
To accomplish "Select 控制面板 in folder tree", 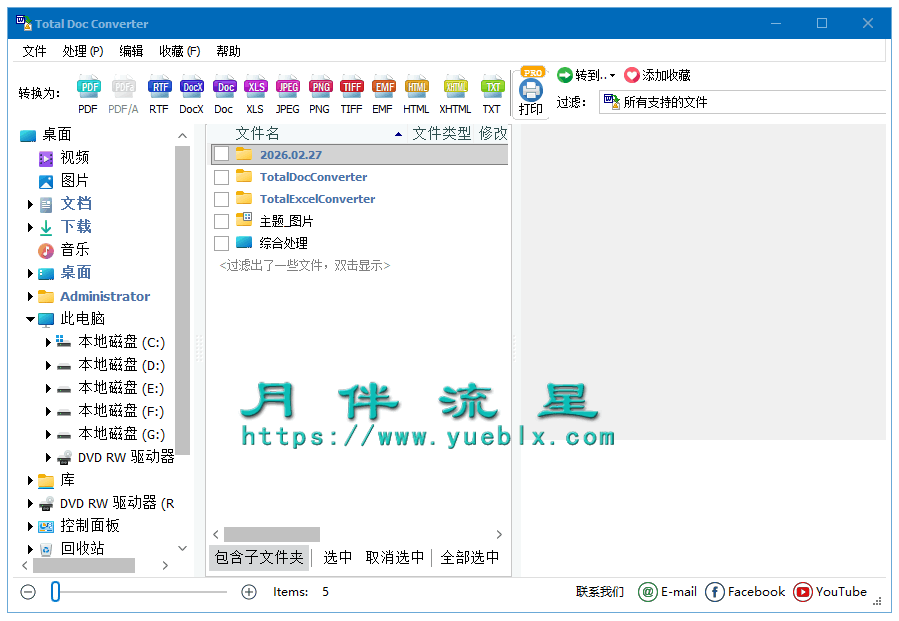I will 90,526.
